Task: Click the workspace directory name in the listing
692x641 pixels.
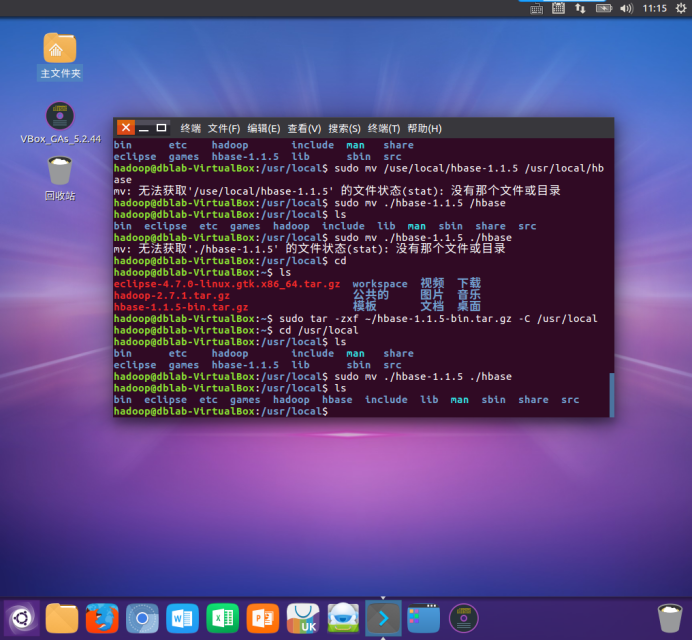Action: tap(380, 284)
